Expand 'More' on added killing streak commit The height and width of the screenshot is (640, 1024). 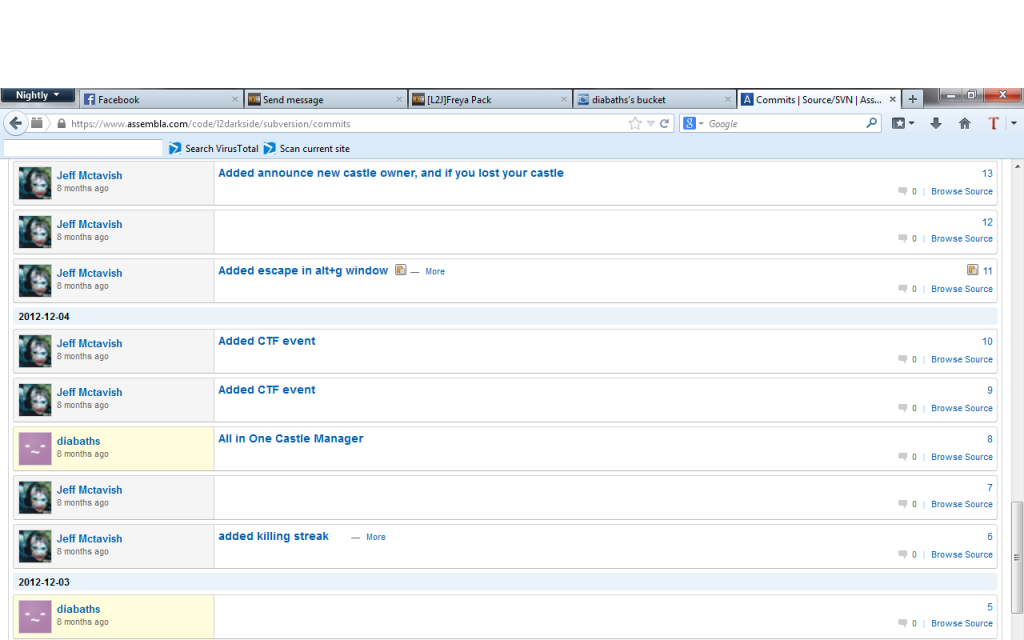tap(375, 537)
